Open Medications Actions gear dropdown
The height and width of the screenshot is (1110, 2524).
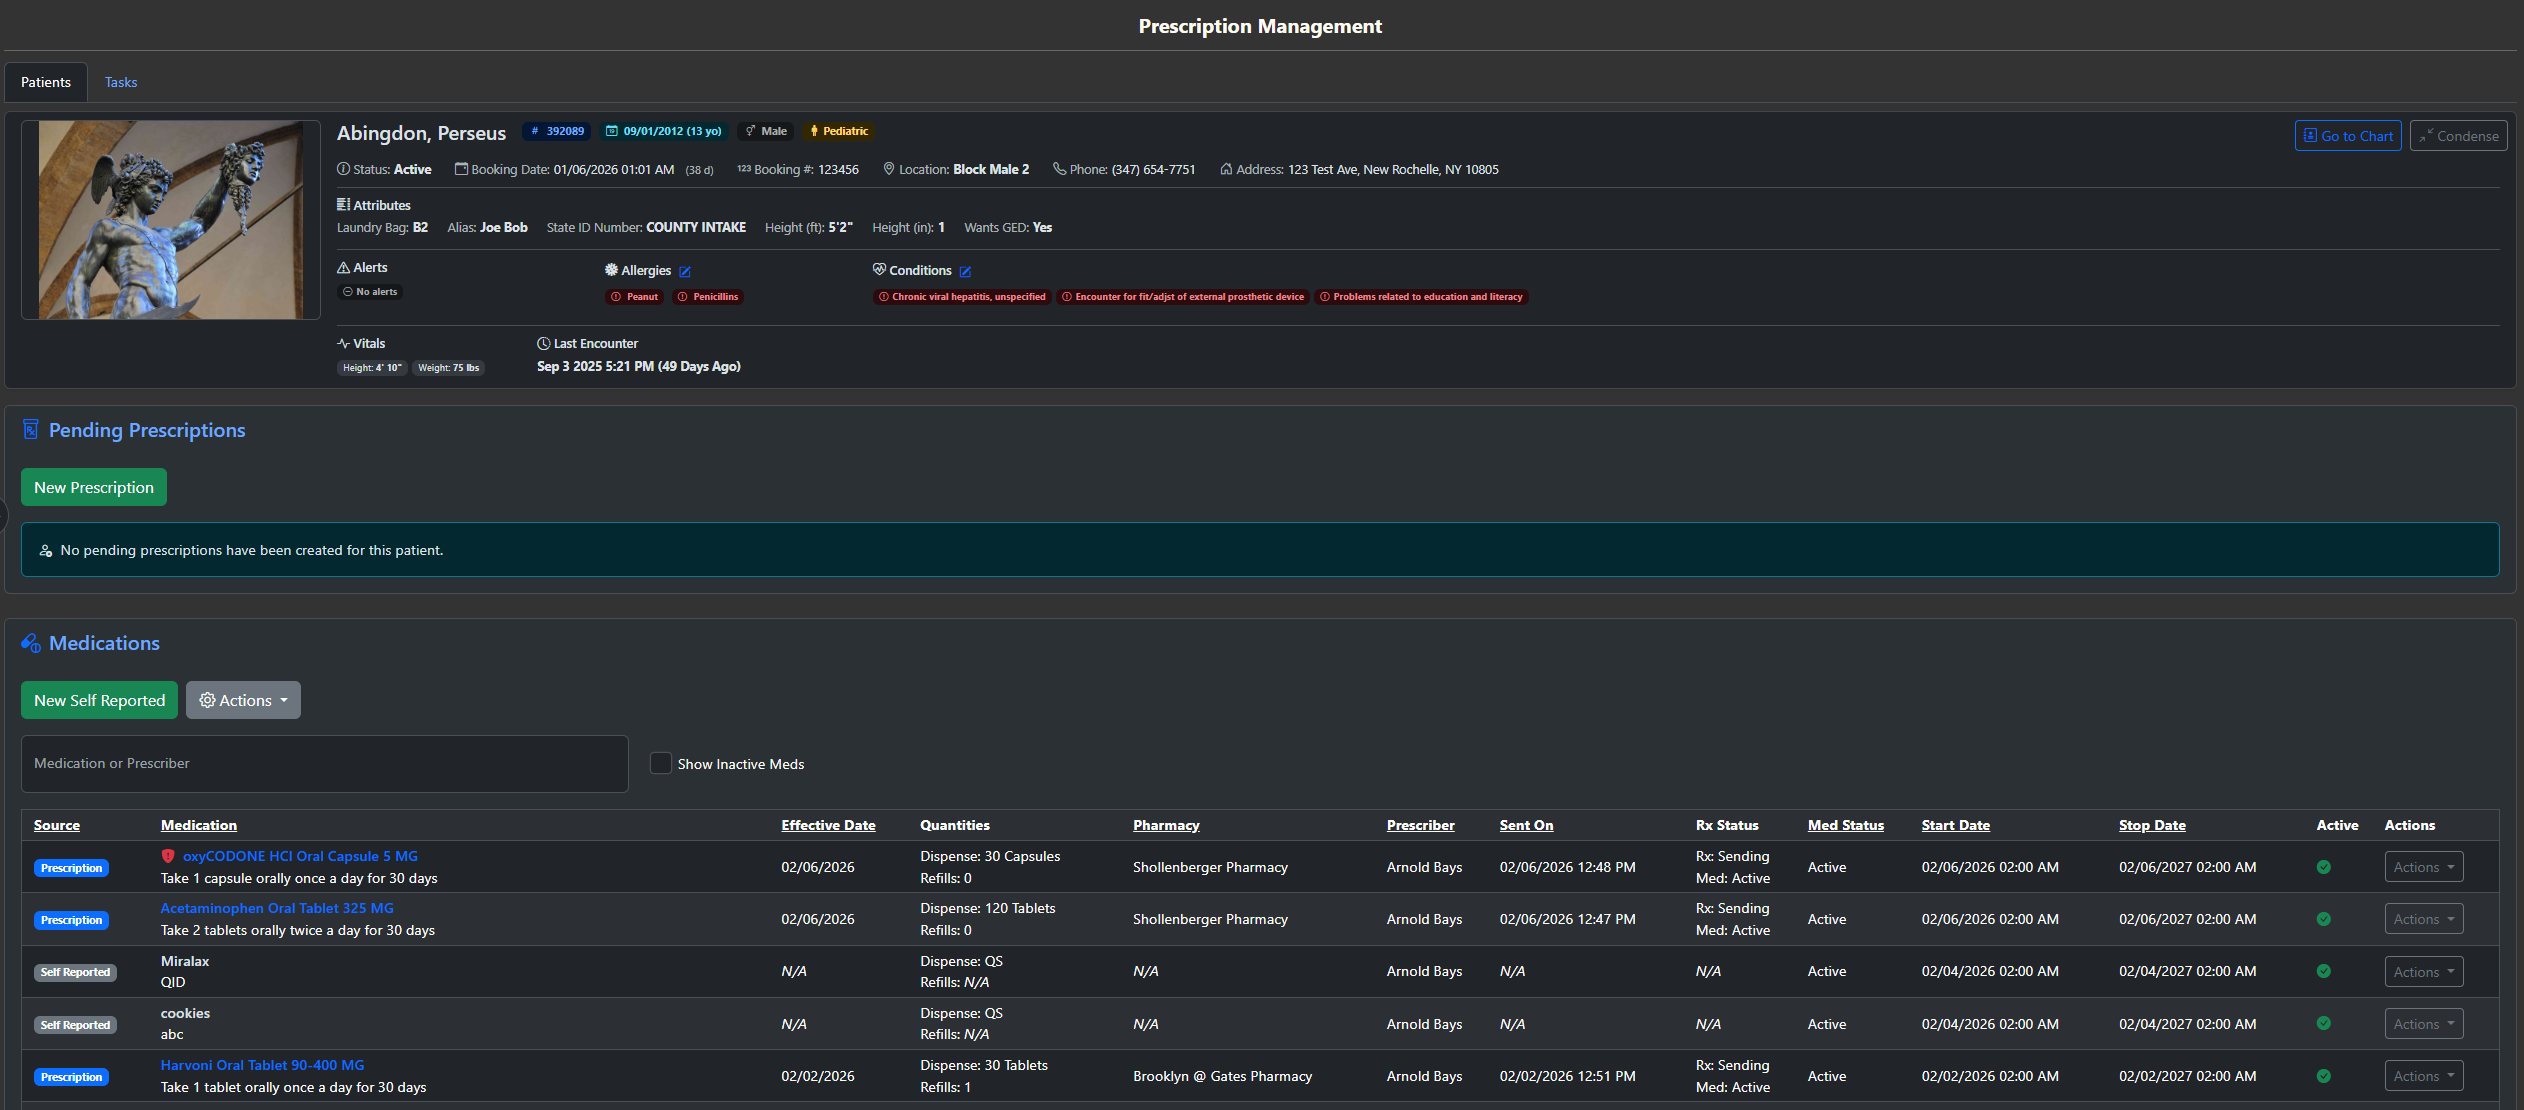coord(243,700)
